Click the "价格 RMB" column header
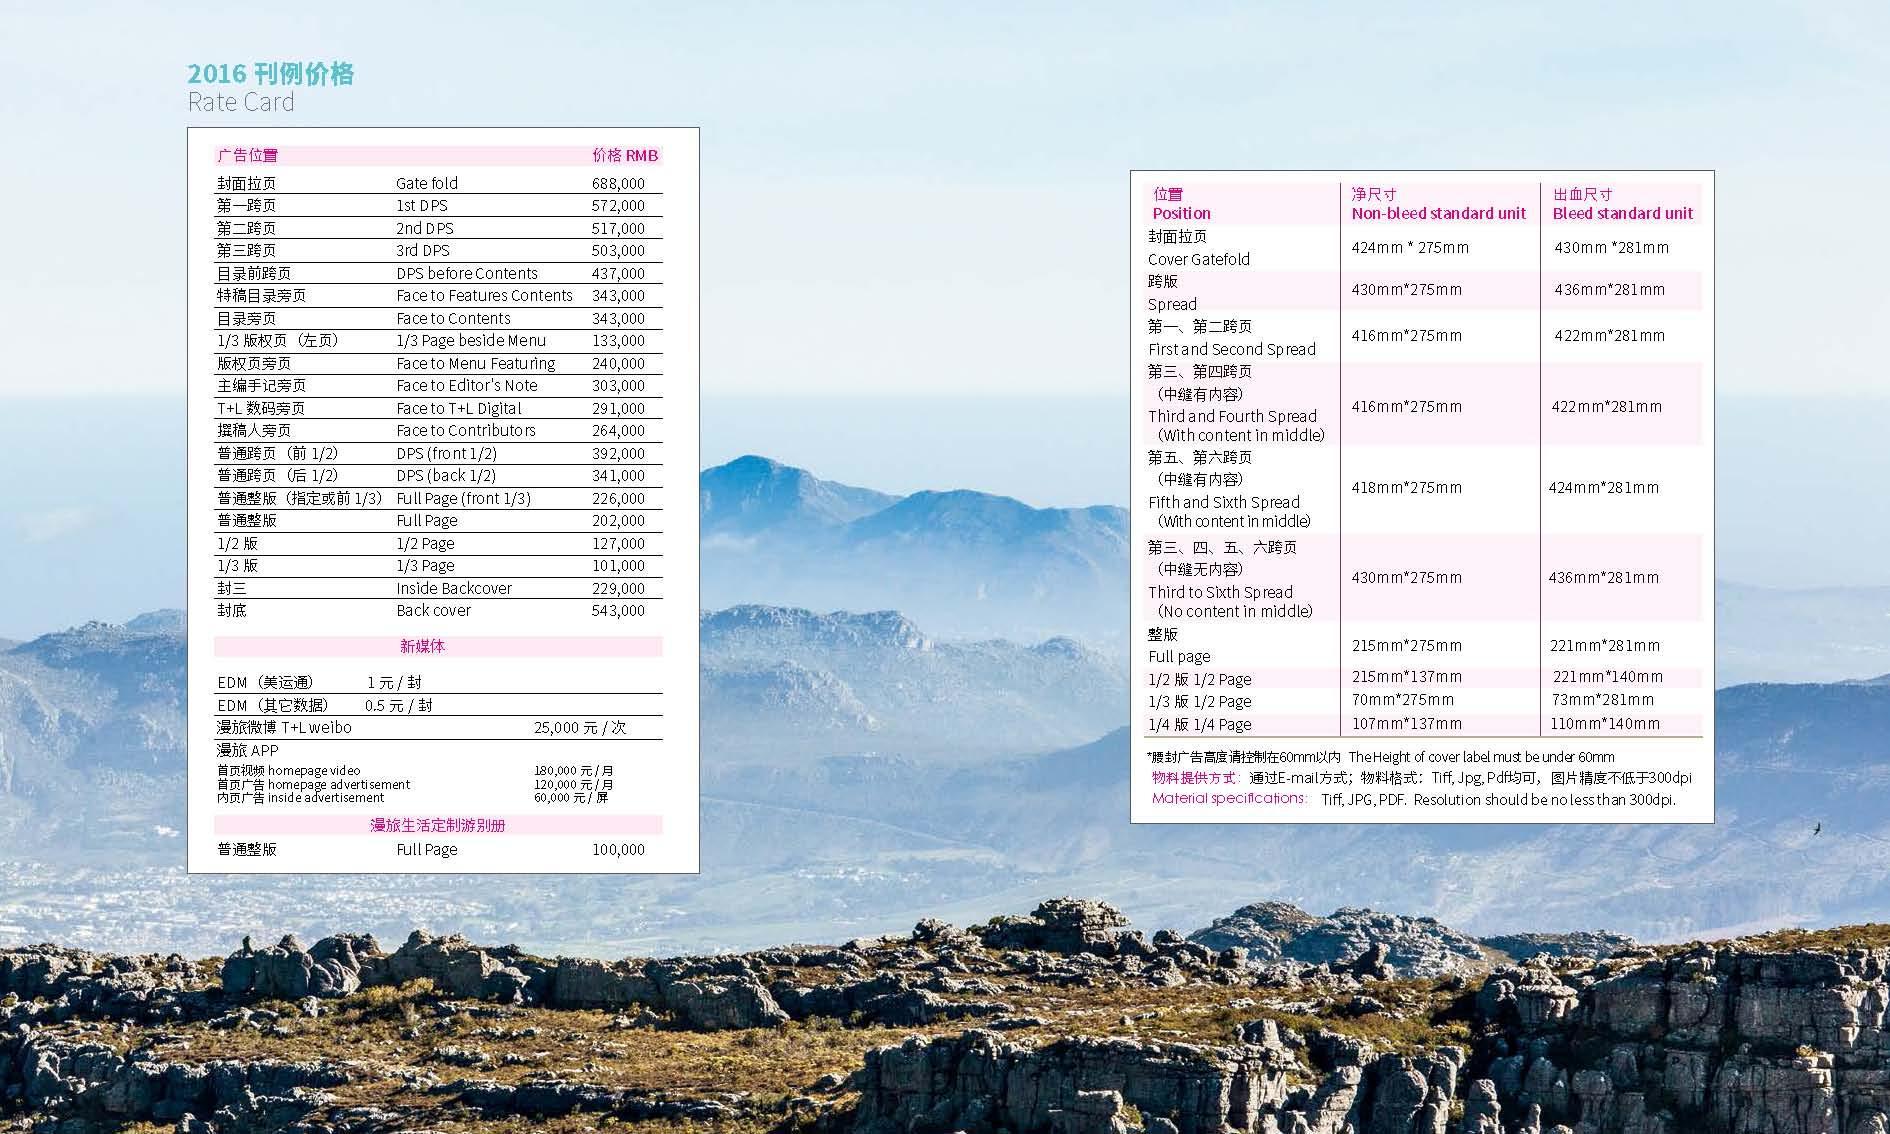Viewport: 1890px width, 1134px height. tap(624, 155)
